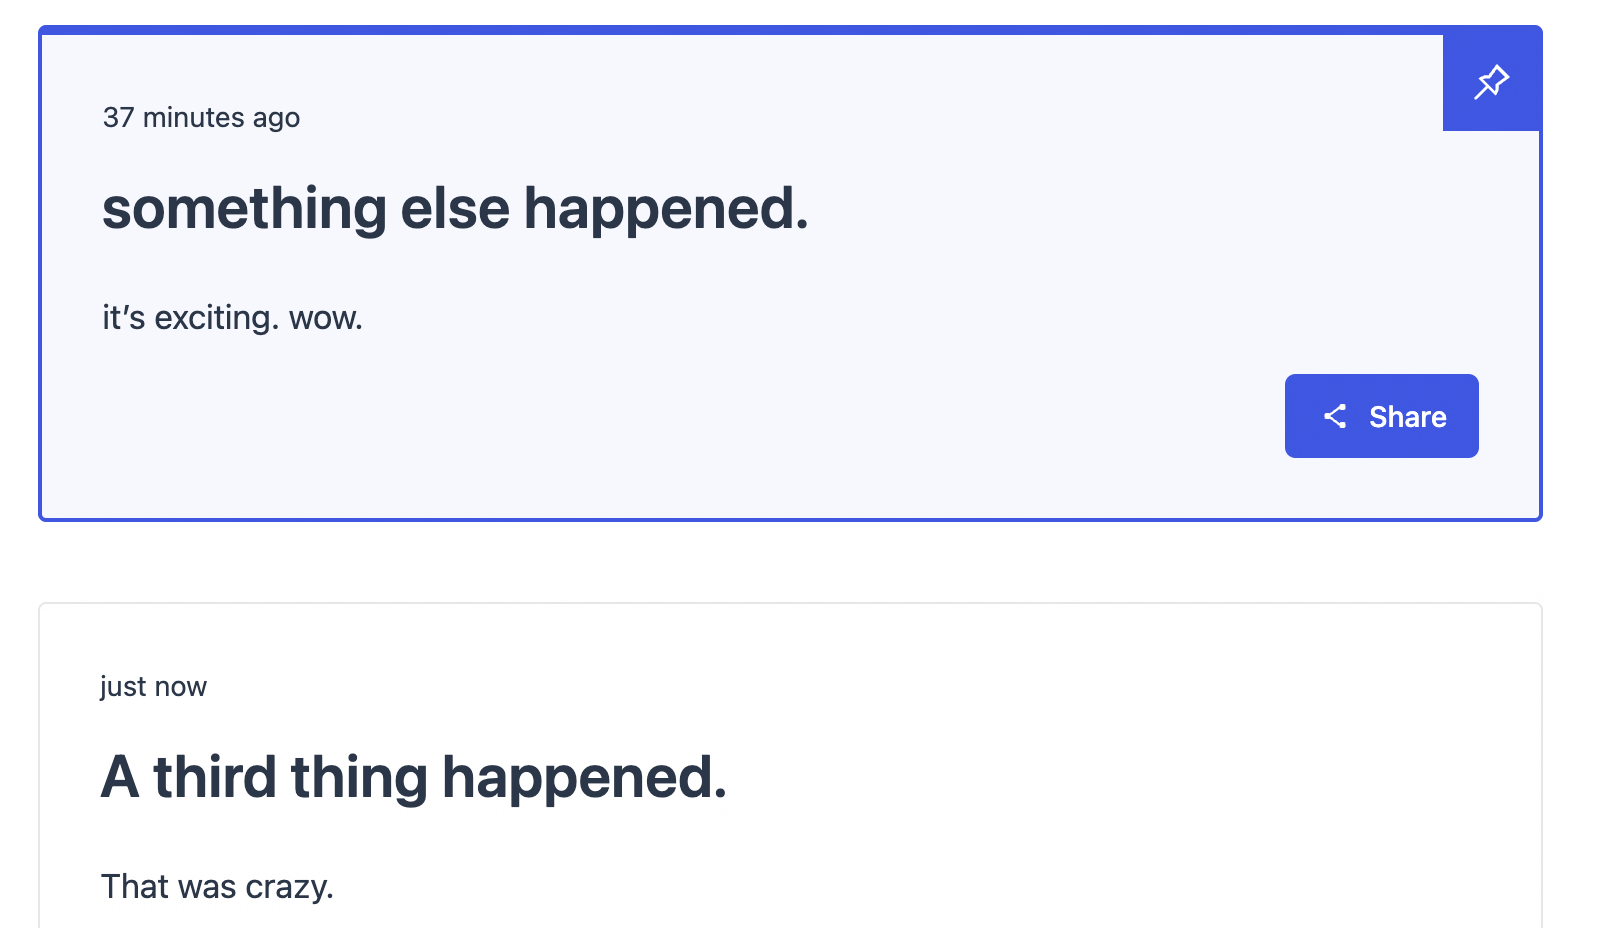Click the word "now" in the second timestamp
This screenshot has height=928, width=1612.
pyautogui.click(x=180, y=687)
